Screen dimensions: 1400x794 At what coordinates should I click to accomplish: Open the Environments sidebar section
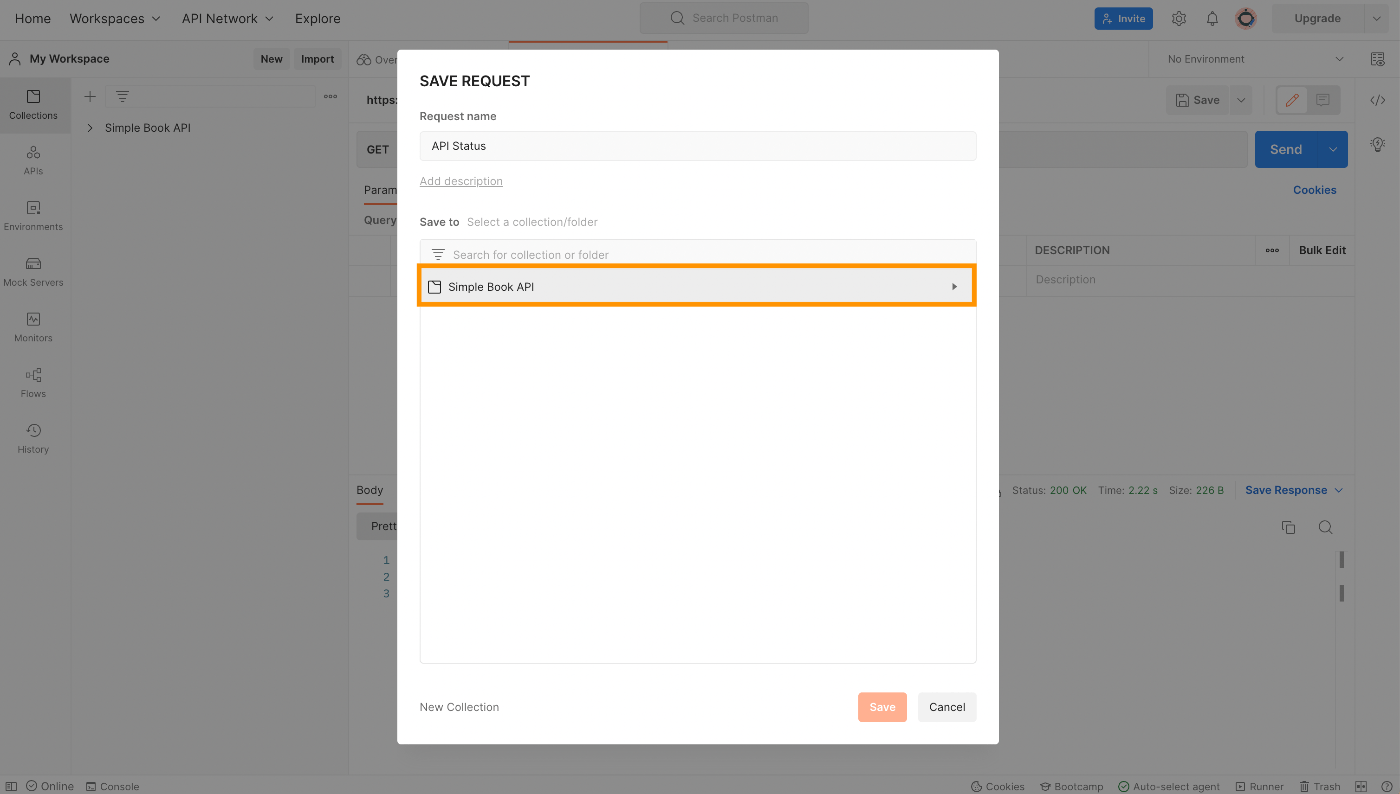coord(33,216)
